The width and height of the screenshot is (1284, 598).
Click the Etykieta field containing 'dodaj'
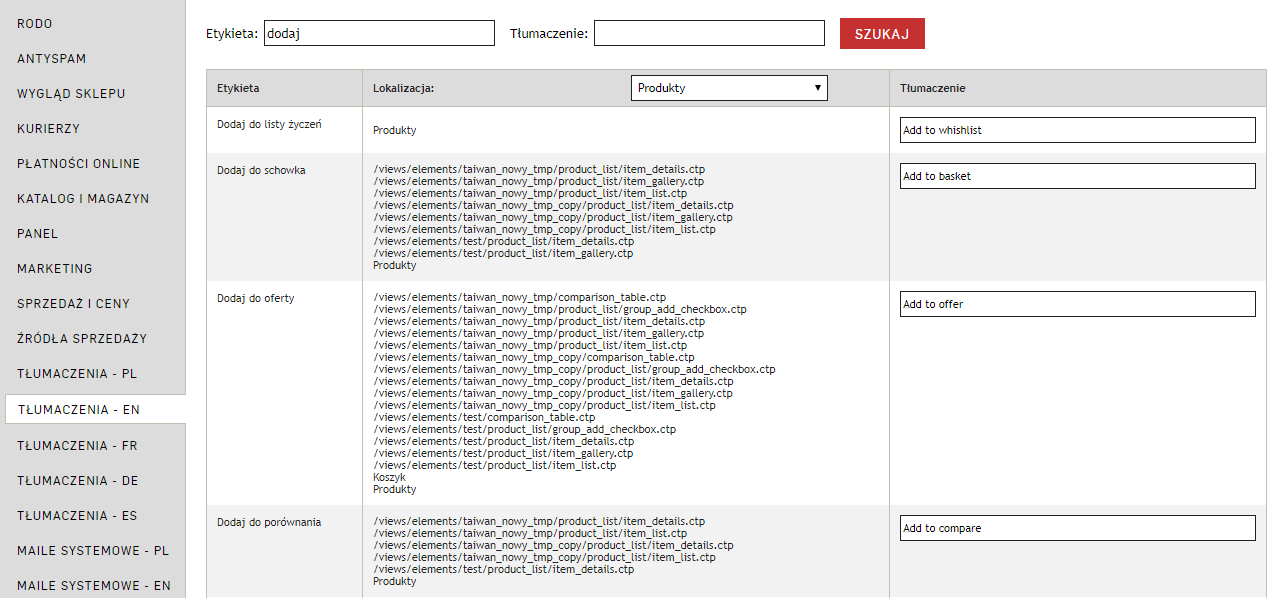point(379,33)
